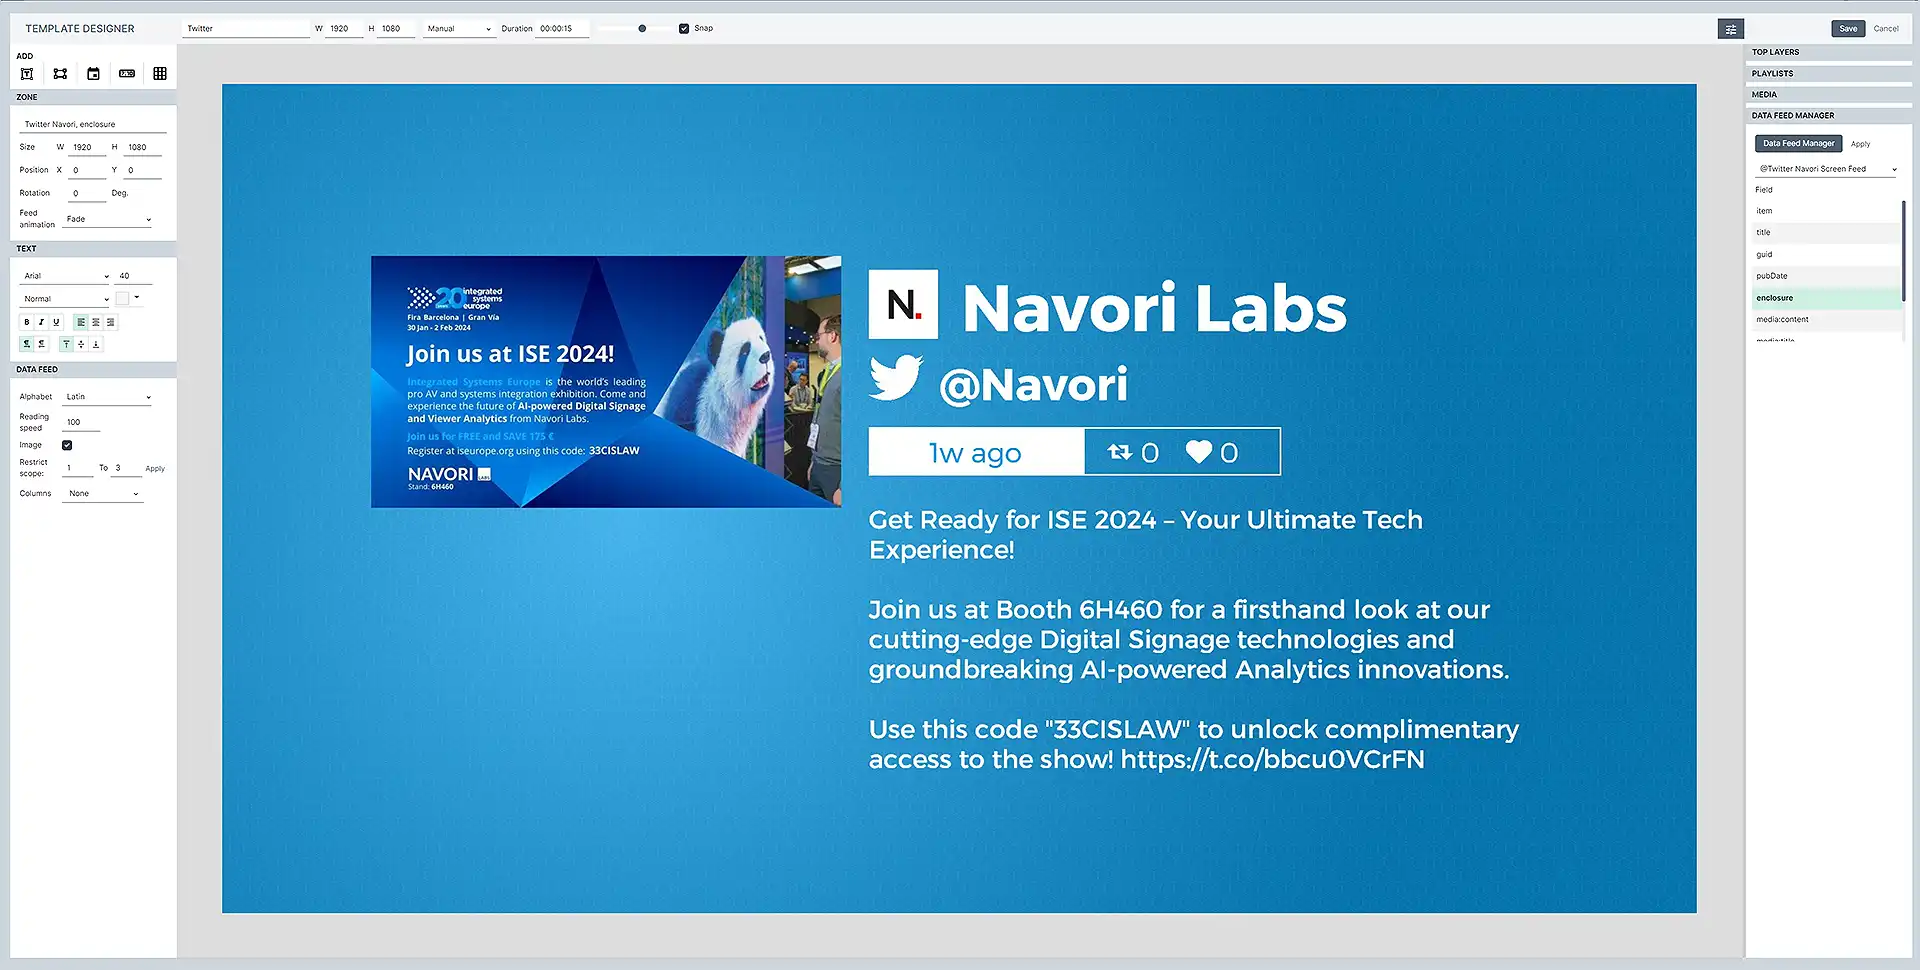This screenshot has height=970, width=1920.
Task: Set left-to-right text direction
Action: pos(26,344)
